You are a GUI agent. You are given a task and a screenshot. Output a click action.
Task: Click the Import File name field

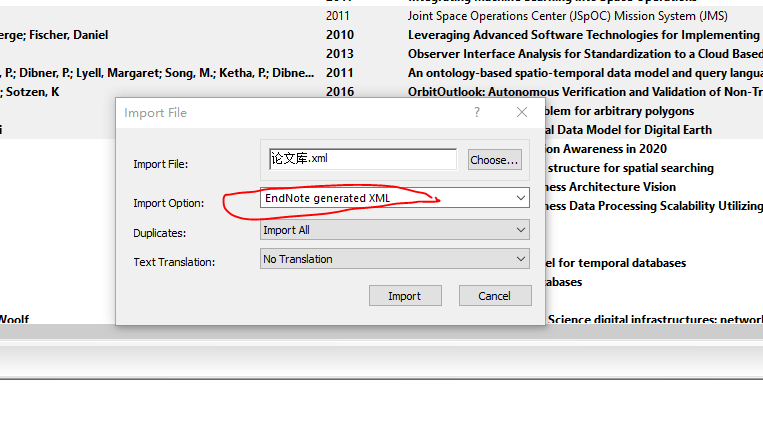(363, 159)
